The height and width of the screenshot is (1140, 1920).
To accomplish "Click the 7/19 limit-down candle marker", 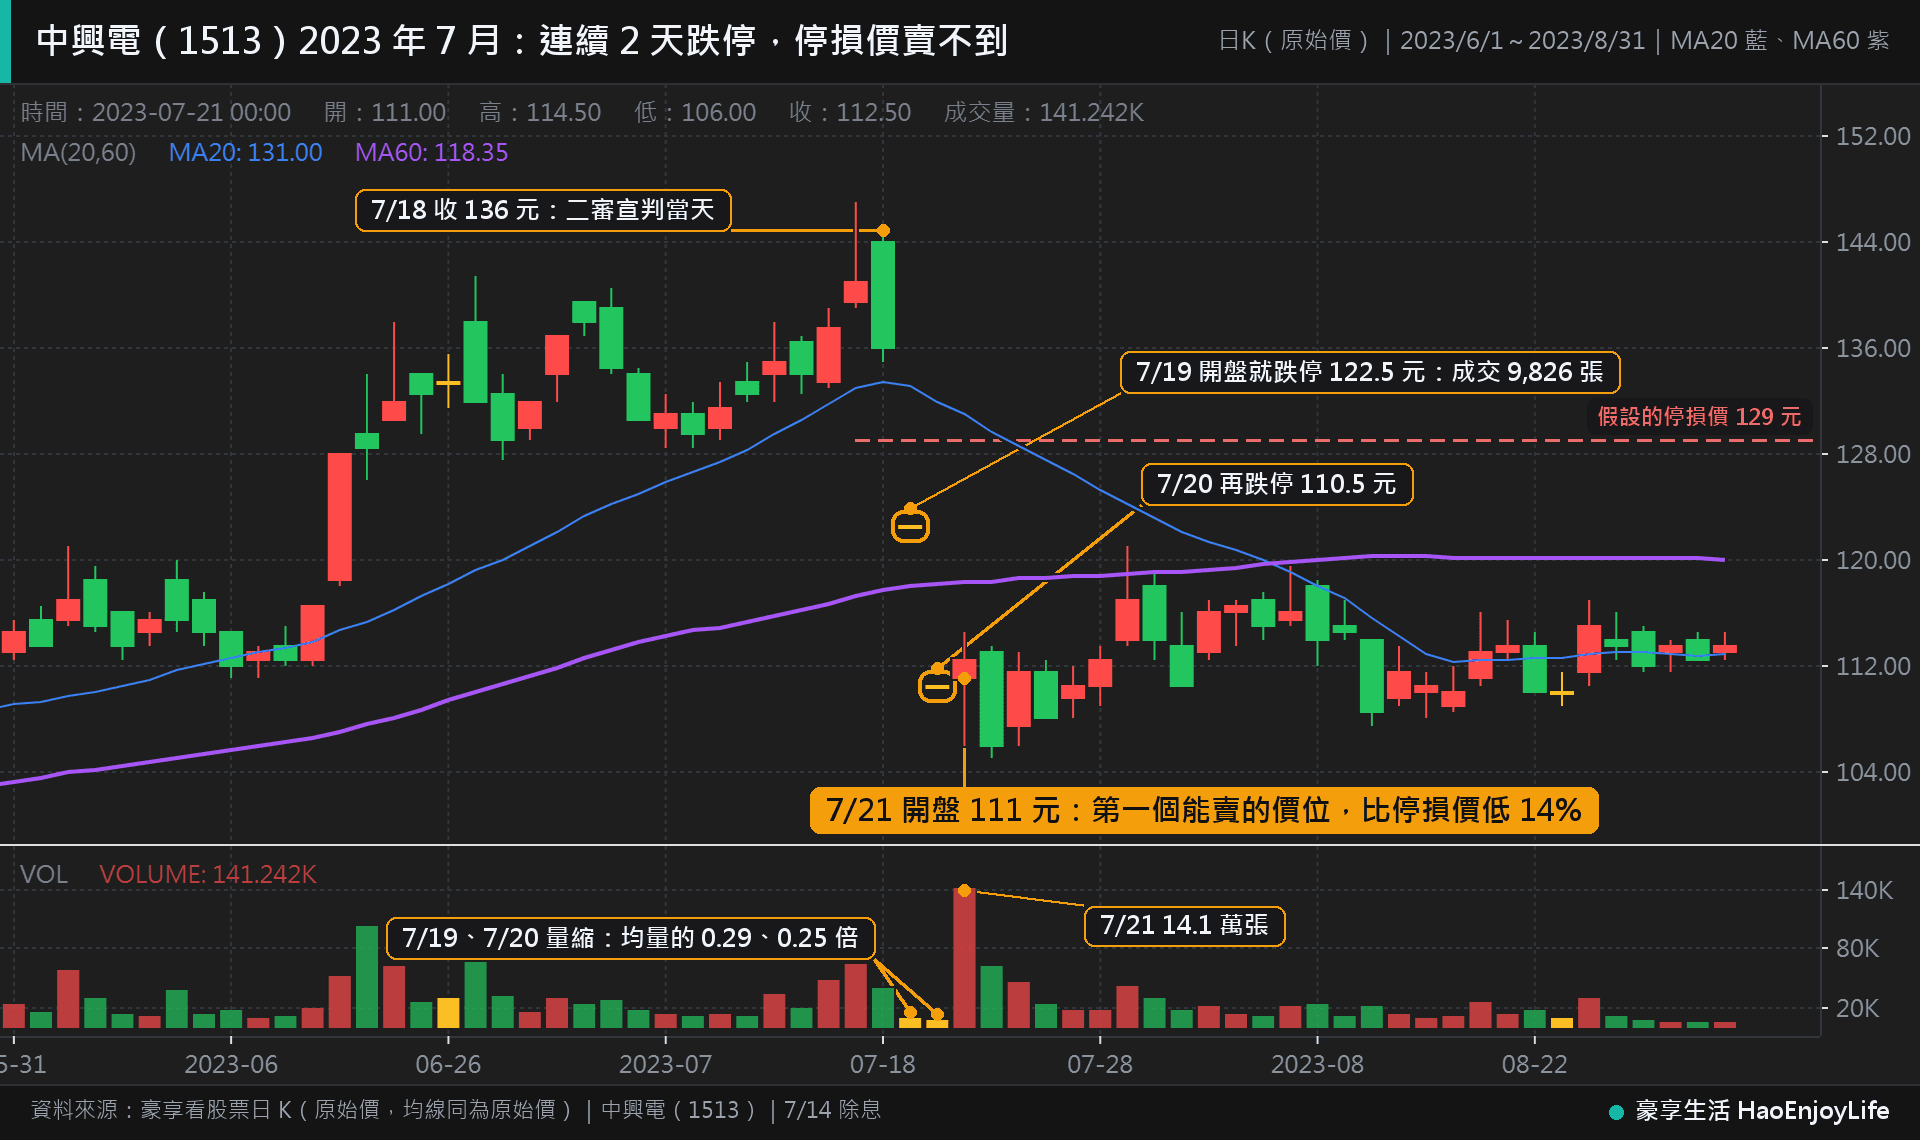I will tap(910, 526).
